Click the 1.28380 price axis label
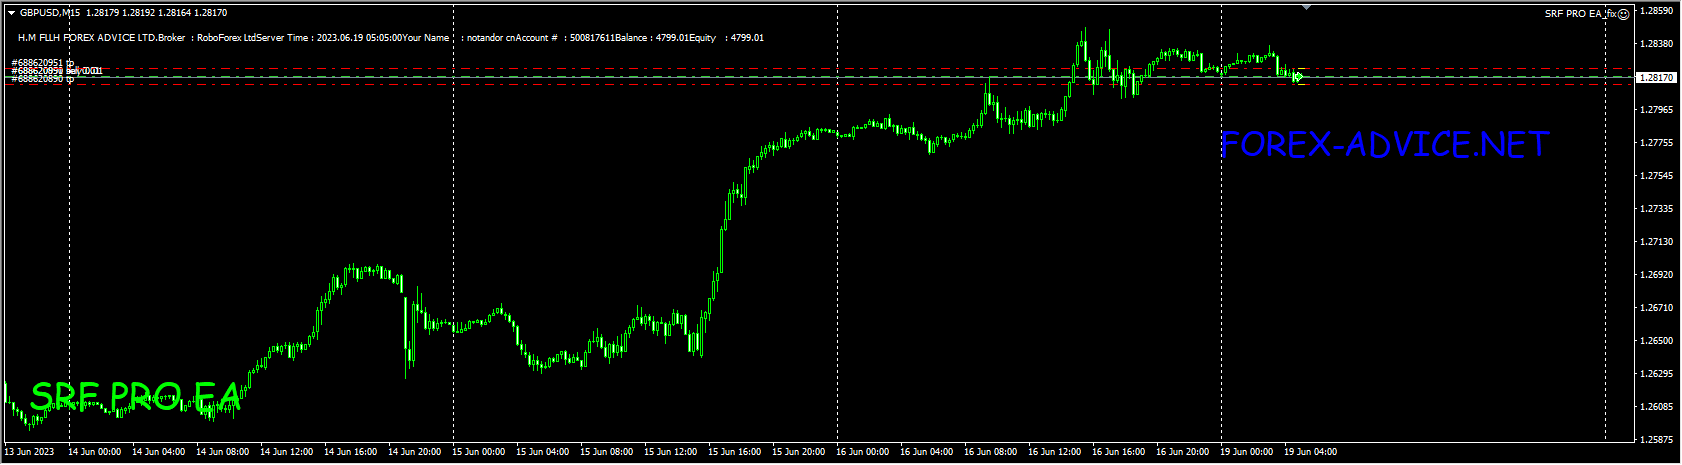1682x465 pixels. click(1658, 44)
